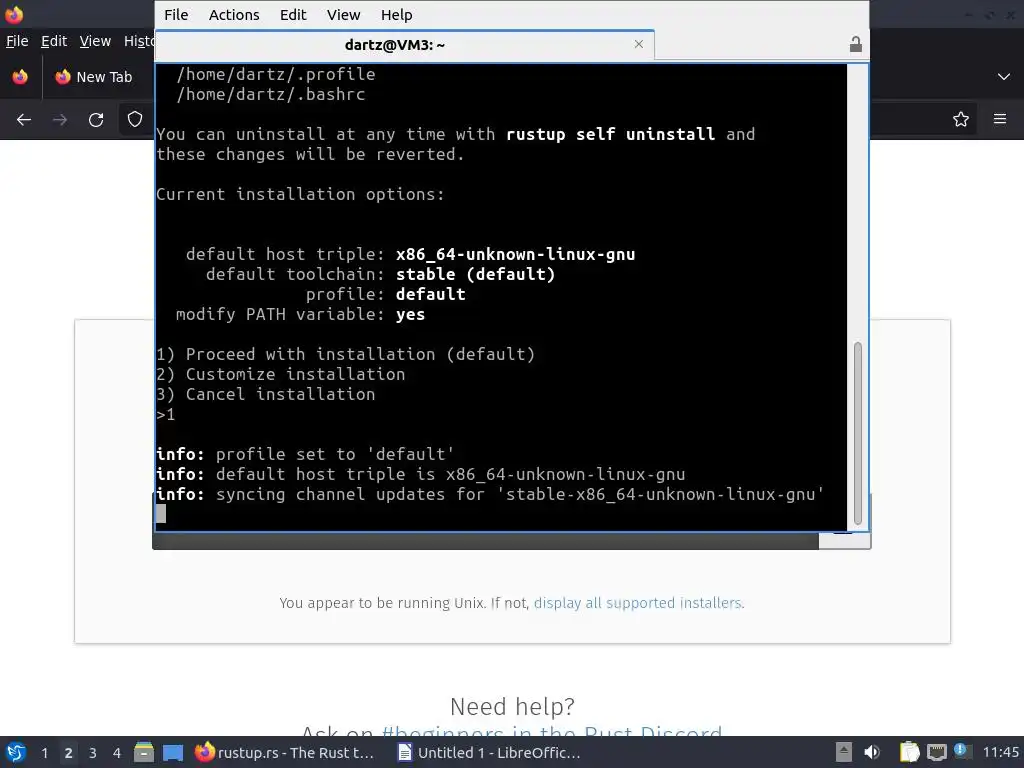This screenshot has height=768, width=1024.
Task: Open Firefox History menu
Action: [139, 41]
